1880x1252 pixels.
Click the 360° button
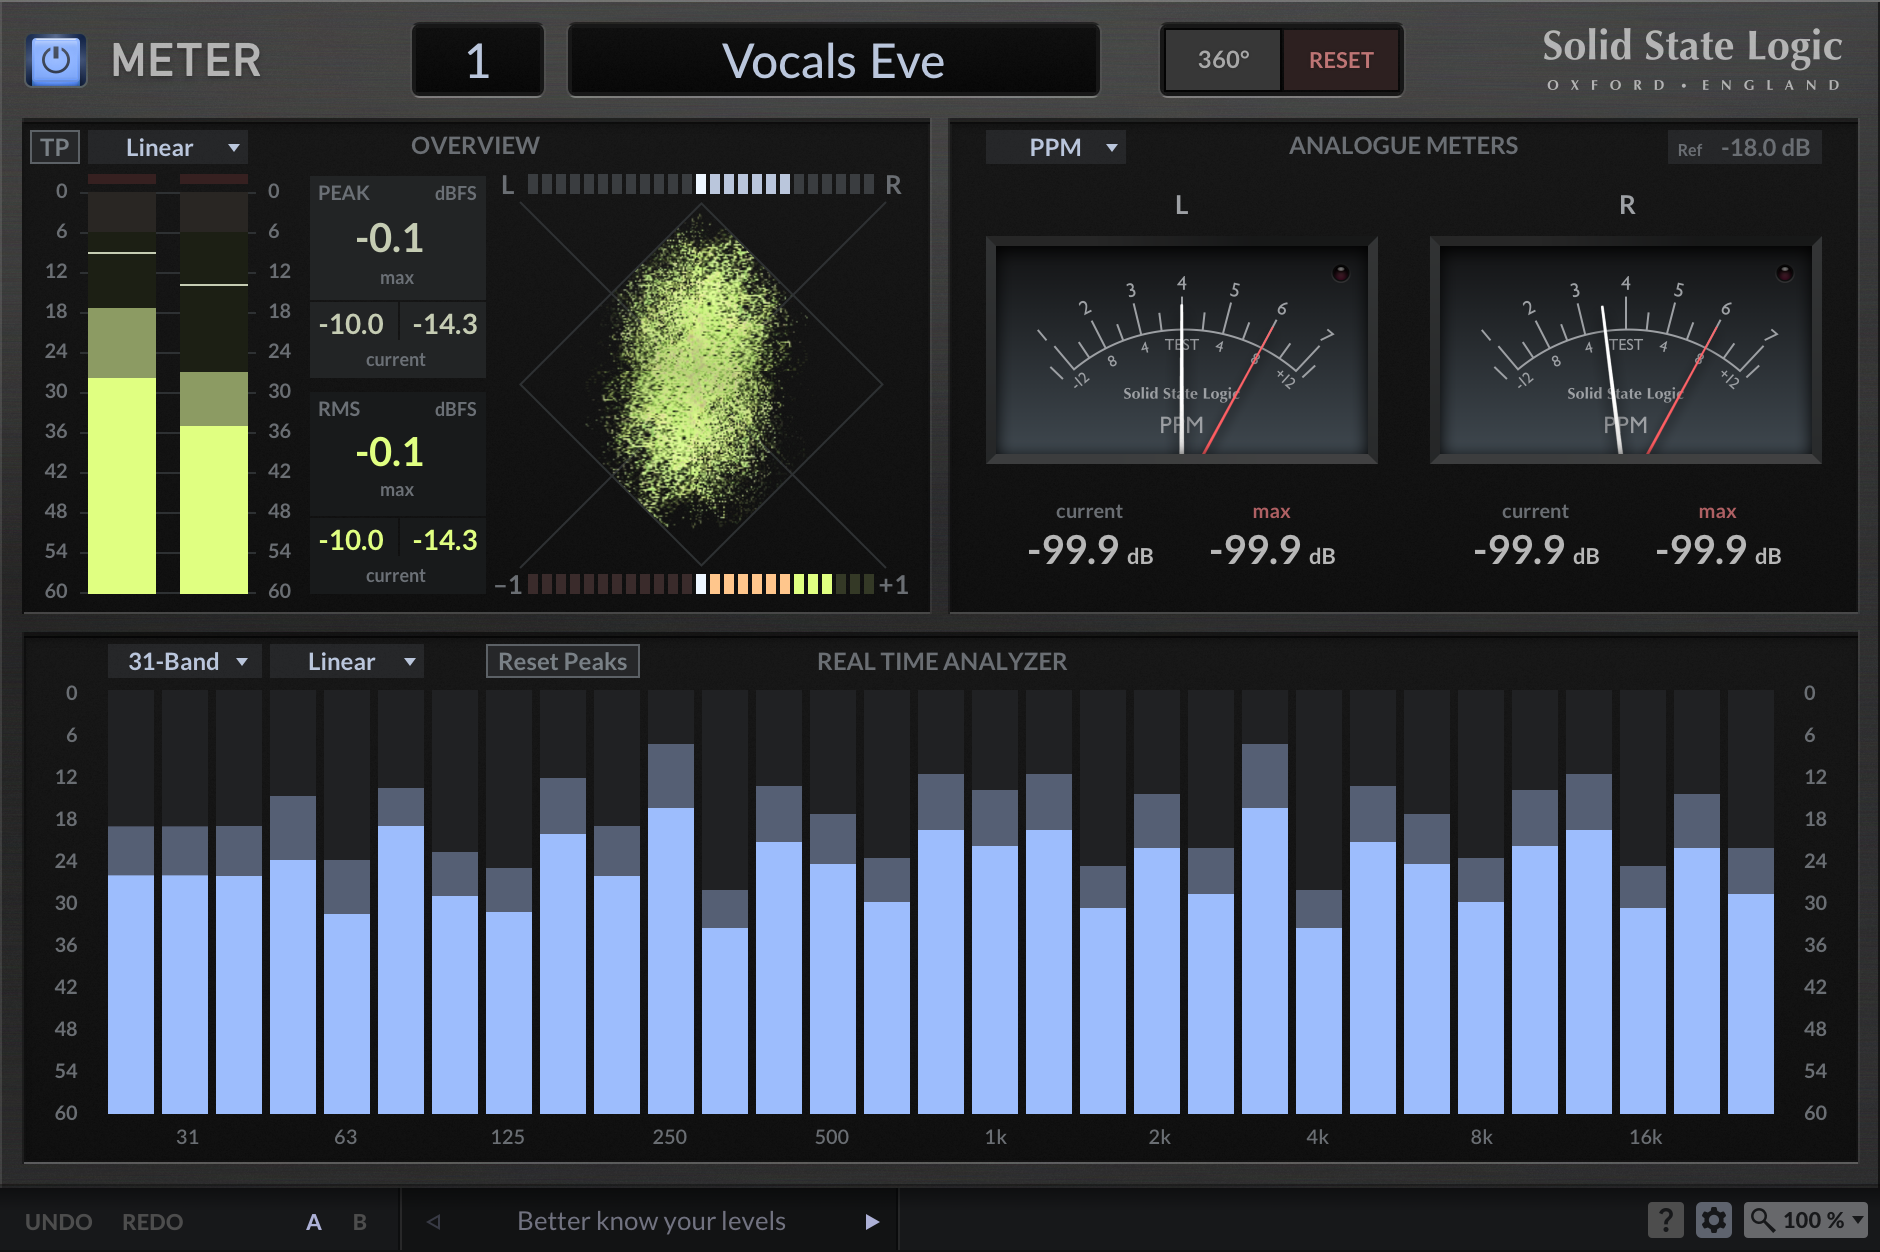(1223, 60)
